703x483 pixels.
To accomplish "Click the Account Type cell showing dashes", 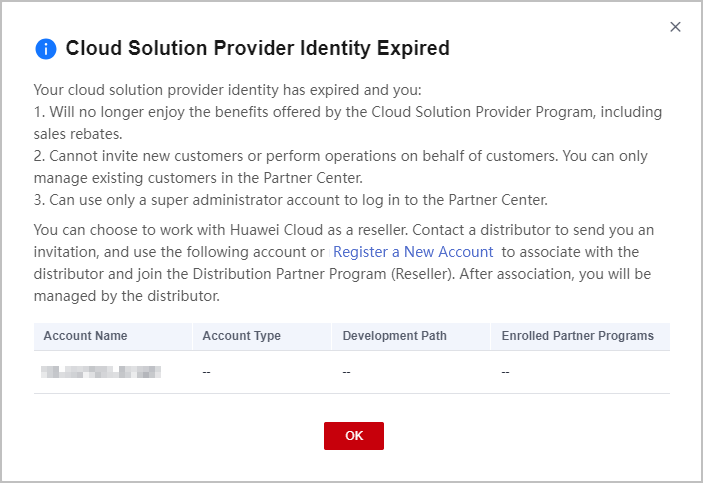I will point(207,373).
